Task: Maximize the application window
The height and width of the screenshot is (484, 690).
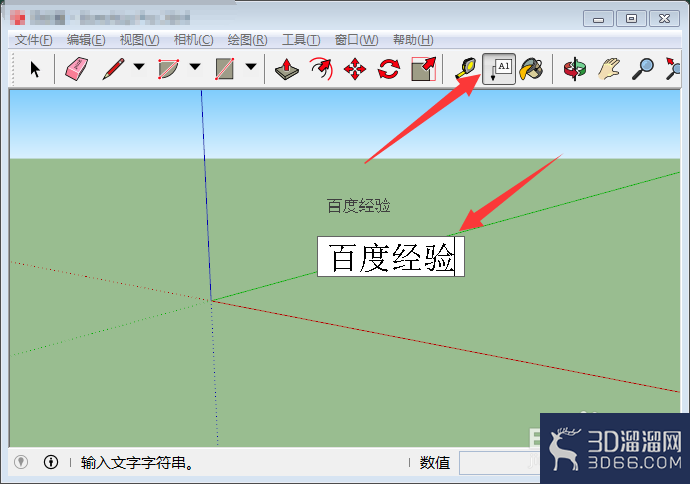Action: [x=631, y=19]
